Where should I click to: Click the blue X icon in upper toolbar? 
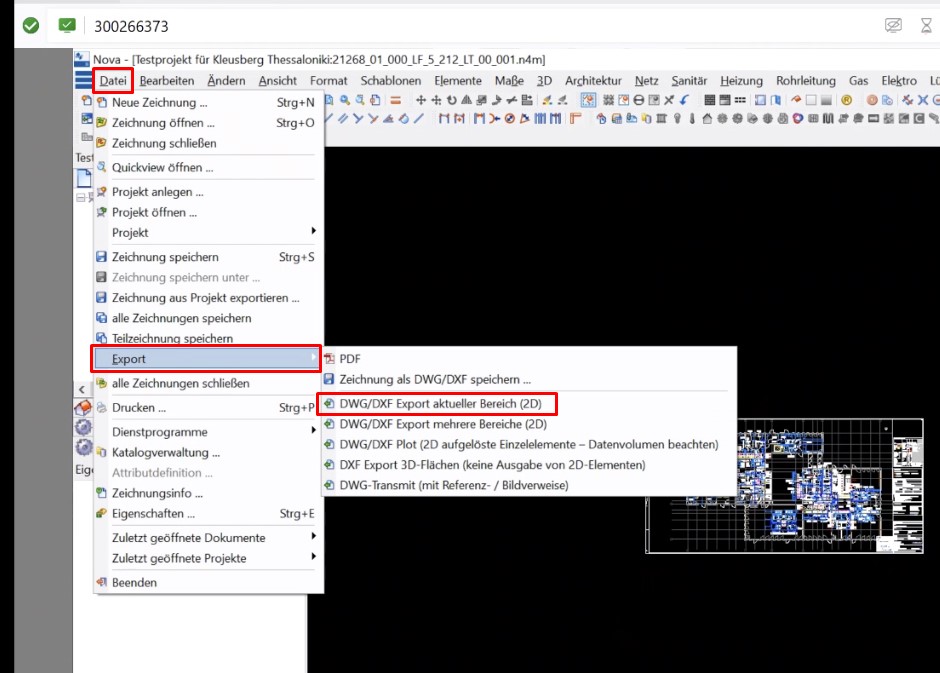click(x=923, y=100)
